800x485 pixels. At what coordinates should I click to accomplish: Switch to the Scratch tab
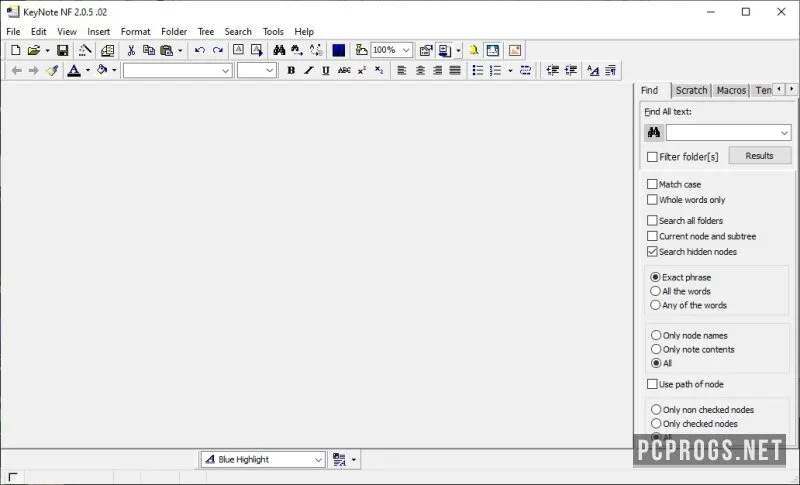[x=691, y=90]
